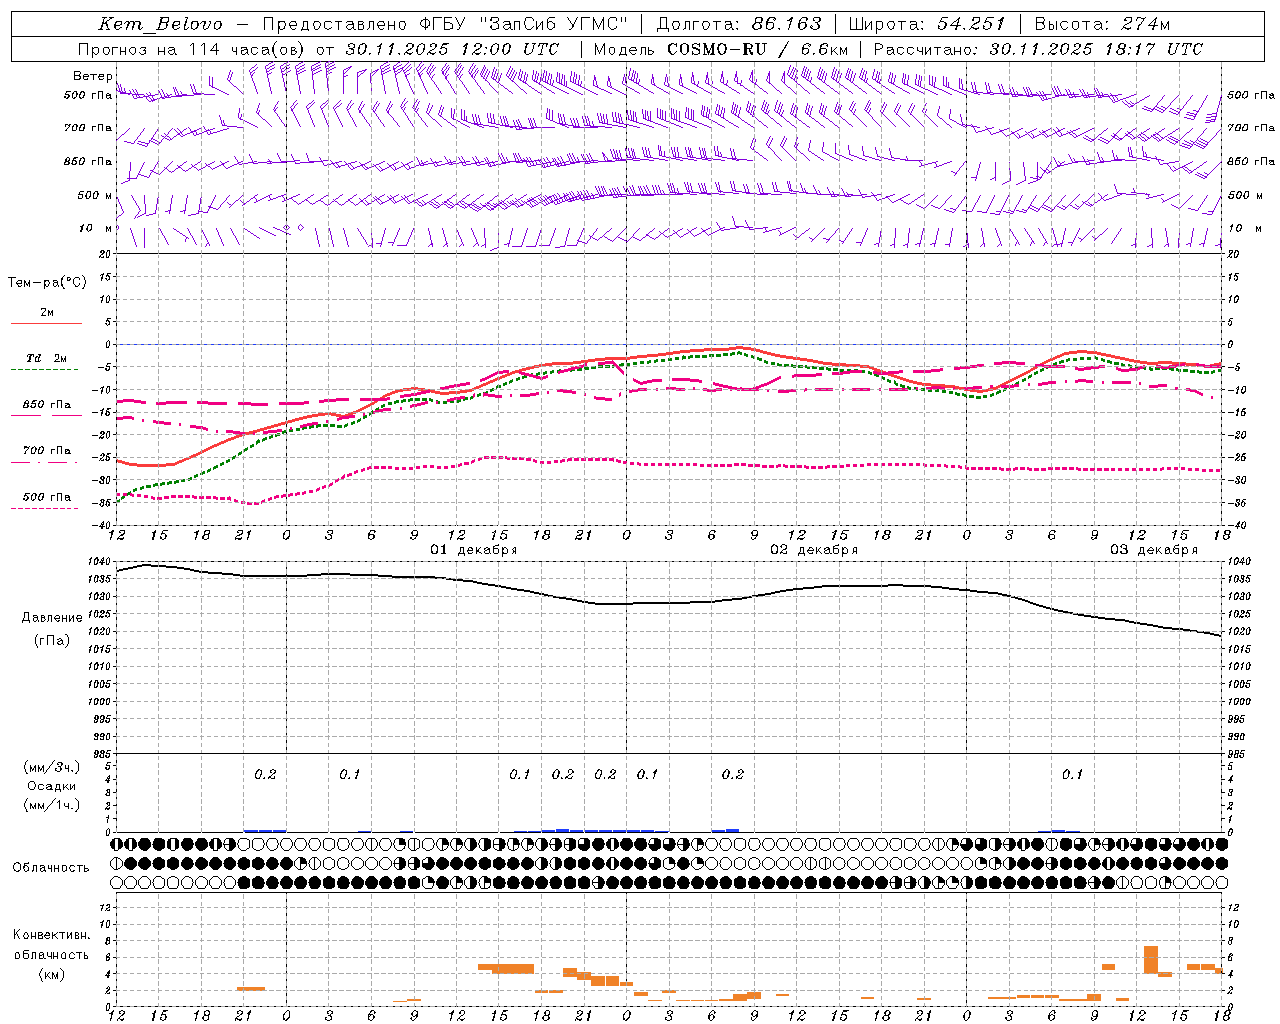Click the '02 декабря' date label
Image resolution: width=1280 pixels, height=1024 pixels.
(814, 550)
